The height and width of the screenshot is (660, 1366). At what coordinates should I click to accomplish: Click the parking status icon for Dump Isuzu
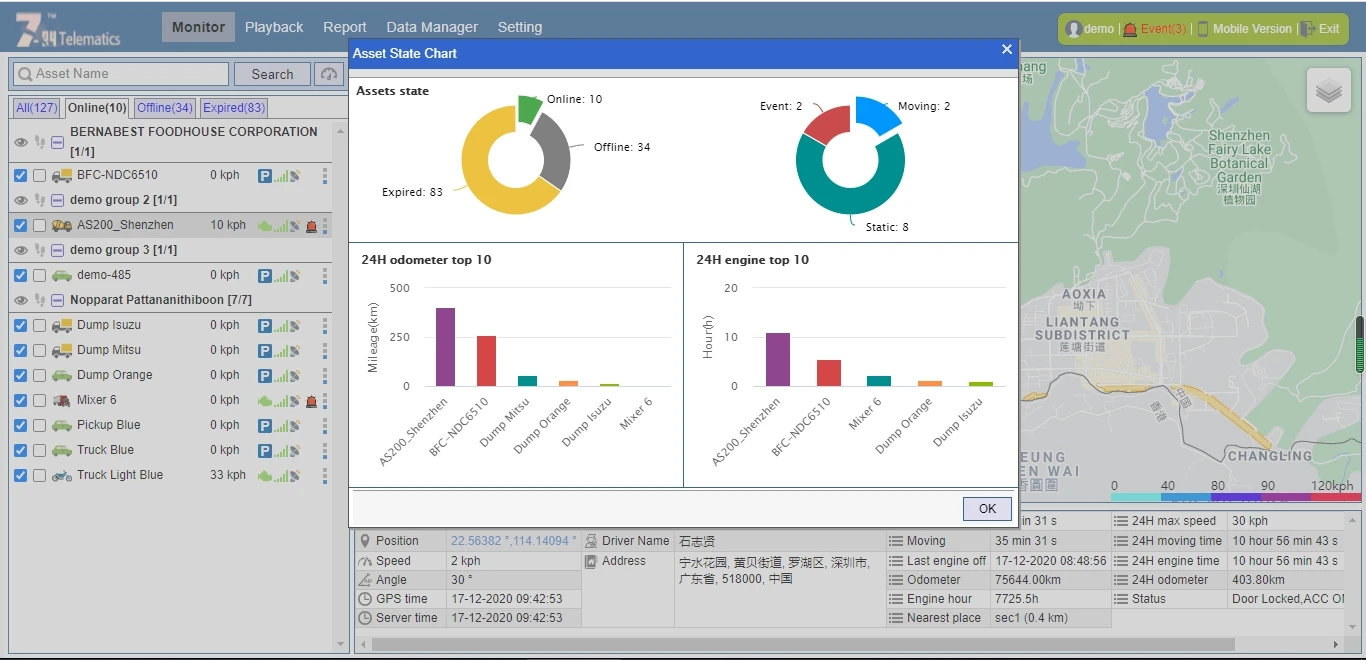point(265,326)
